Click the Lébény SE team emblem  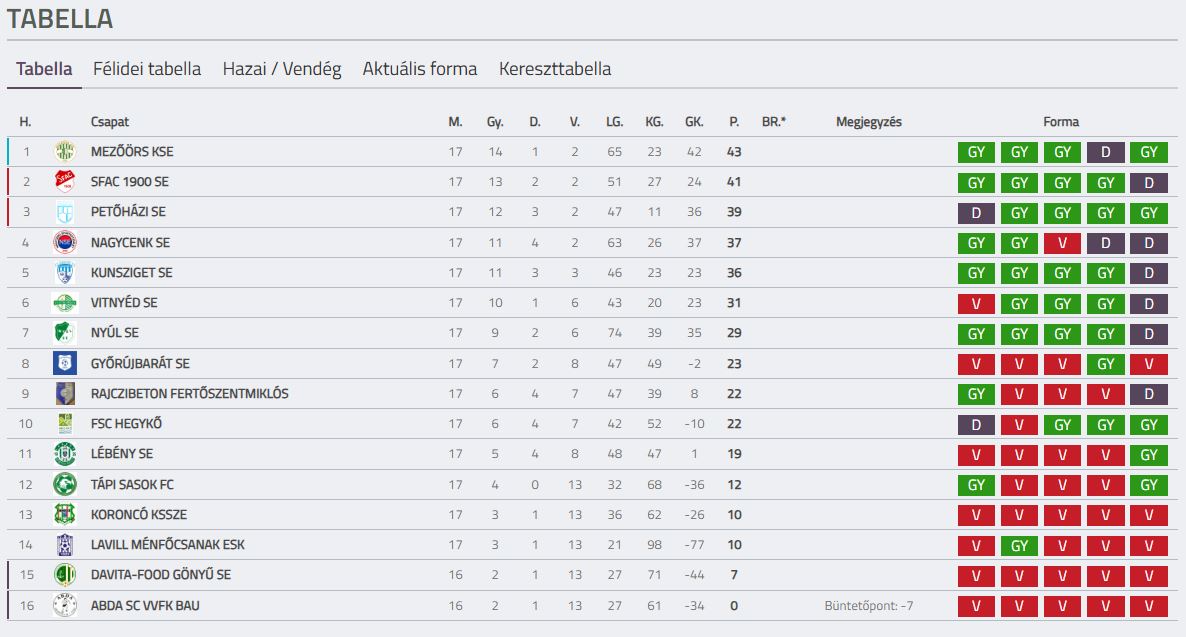pos(65,454)
